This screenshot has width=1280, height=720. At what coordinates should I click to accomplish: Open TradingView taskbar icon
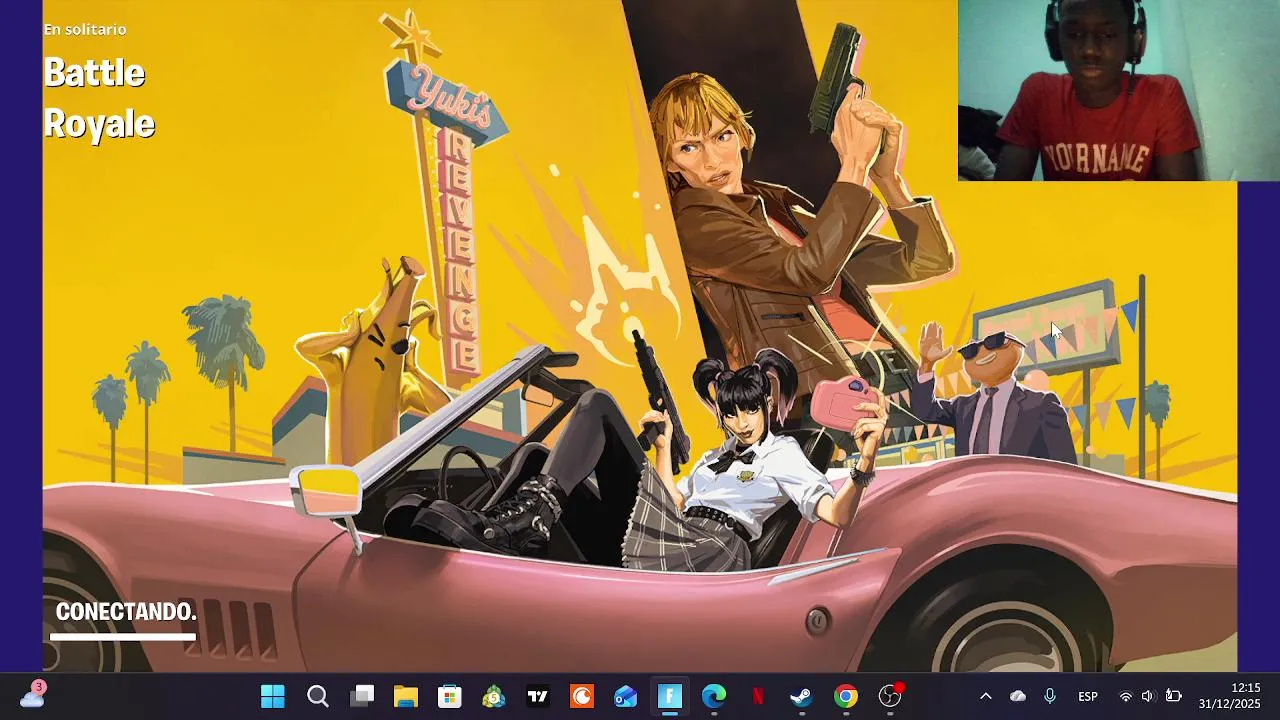[538, 696]
